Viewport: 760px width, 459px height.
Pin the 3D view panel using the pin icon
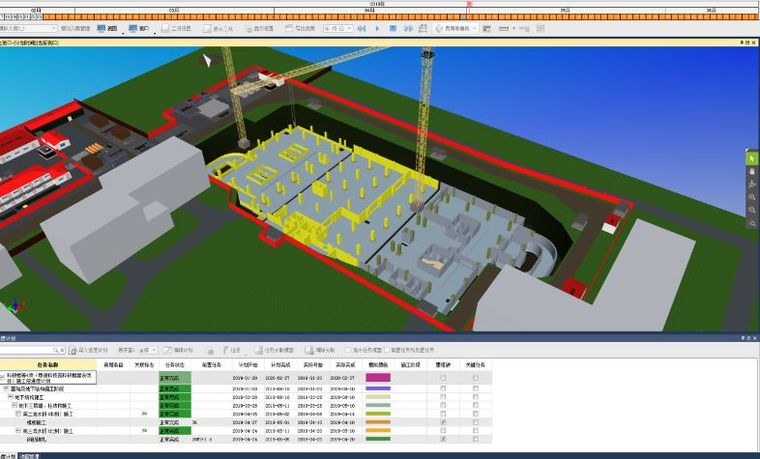click(742, 43)
